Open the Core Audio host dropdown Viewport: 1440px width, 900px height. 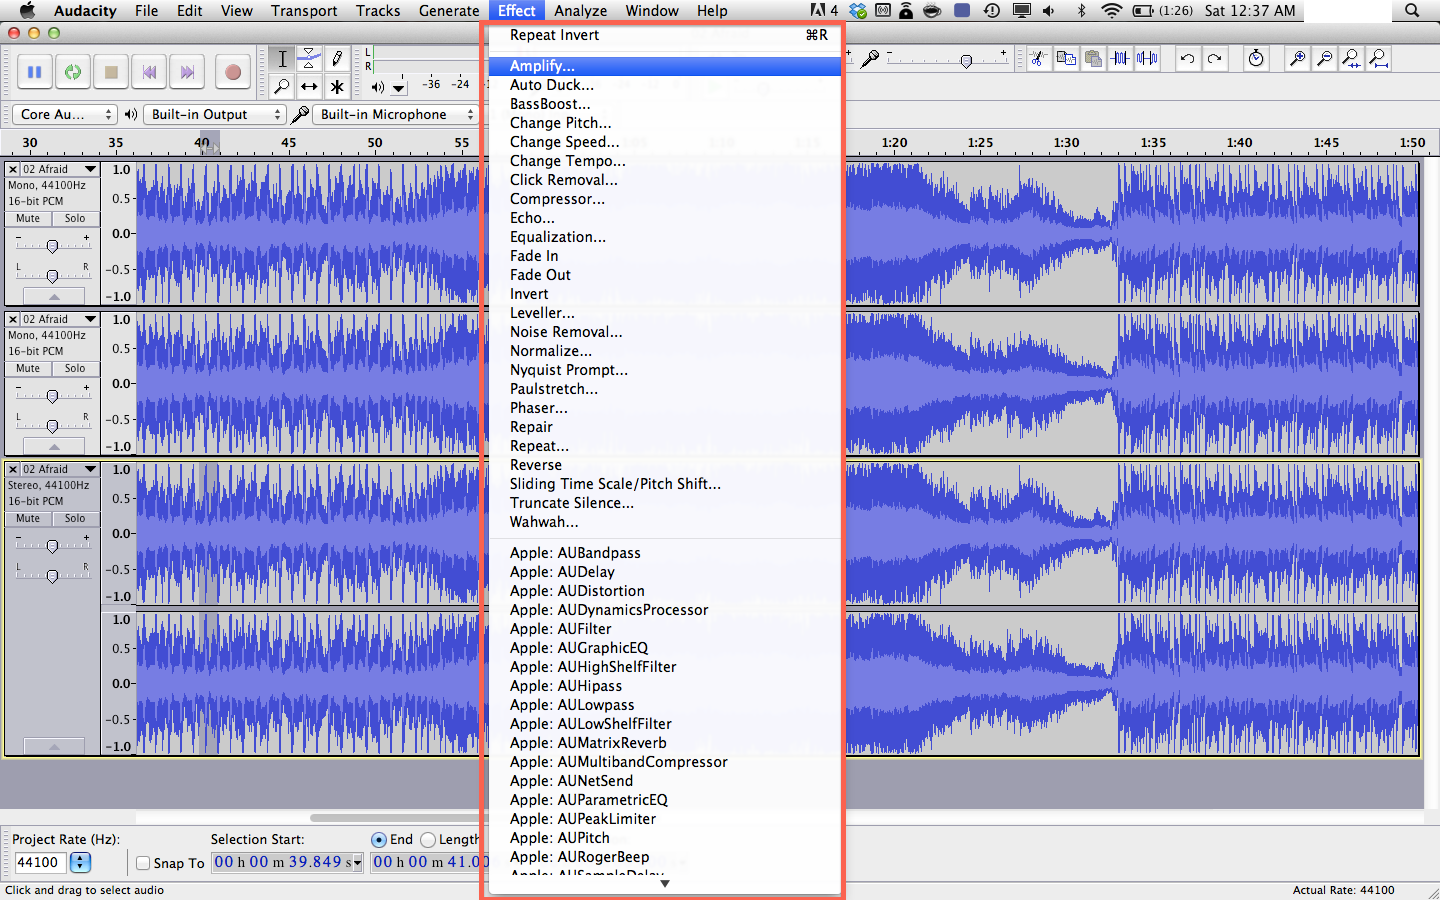tap(64, 114)
